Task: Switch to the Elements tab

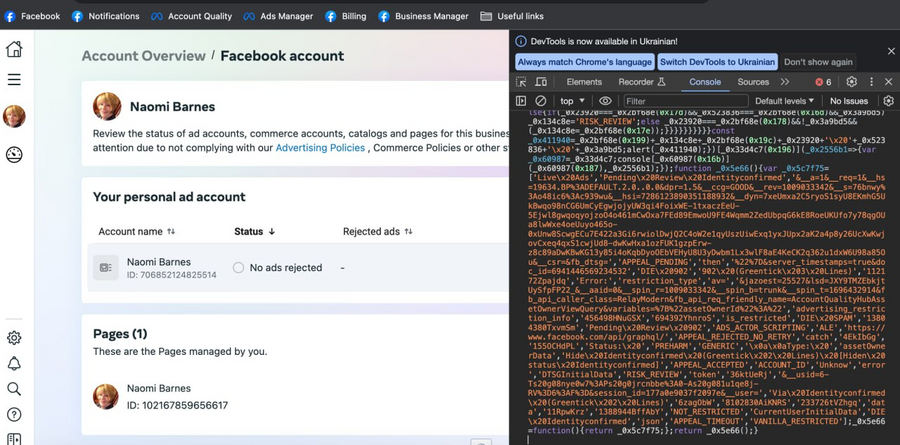Action: pos(584,82)
